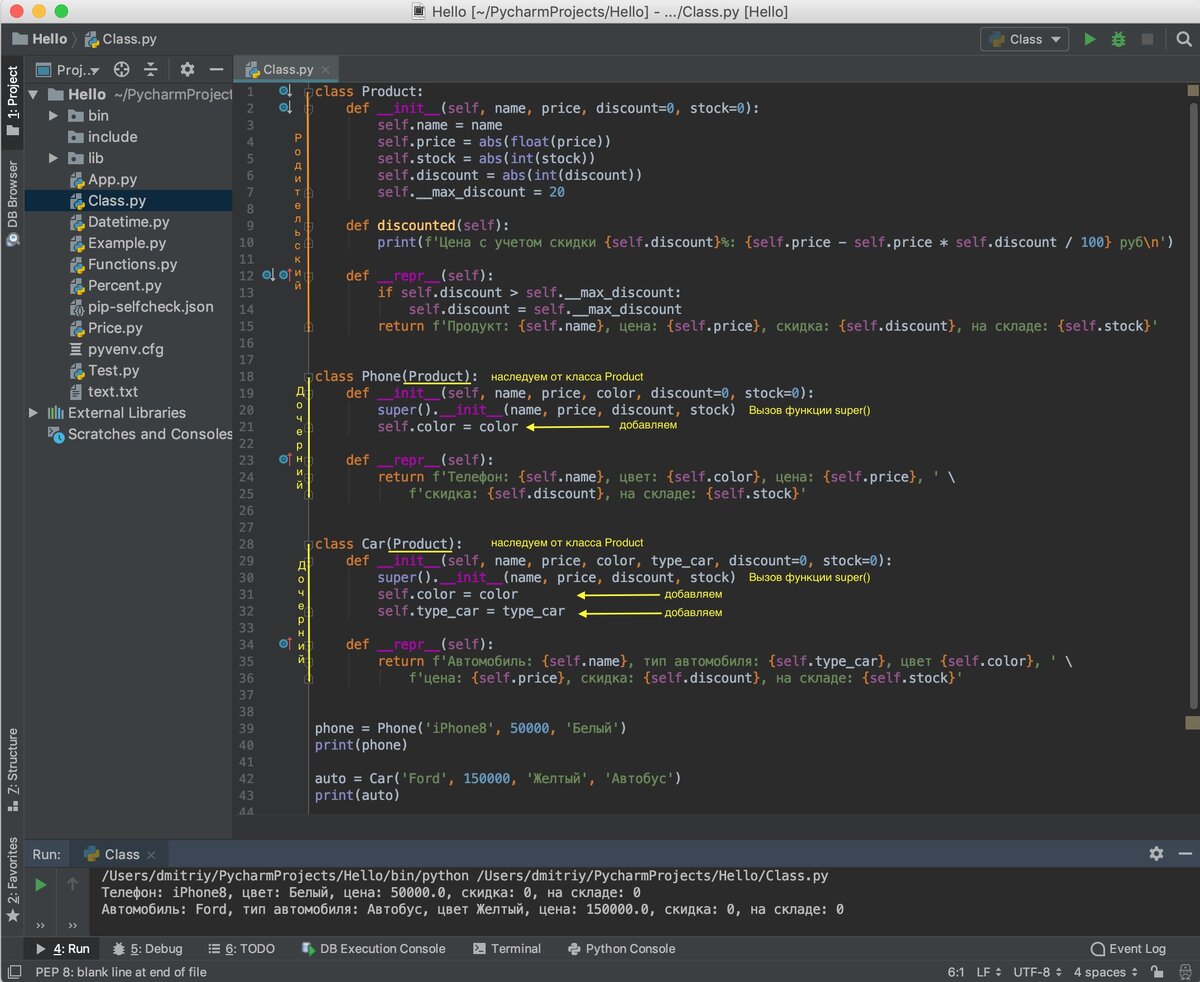
Task: Open the Terminal tool window tab
Action: pyautogui.click(x=507, y=948)
